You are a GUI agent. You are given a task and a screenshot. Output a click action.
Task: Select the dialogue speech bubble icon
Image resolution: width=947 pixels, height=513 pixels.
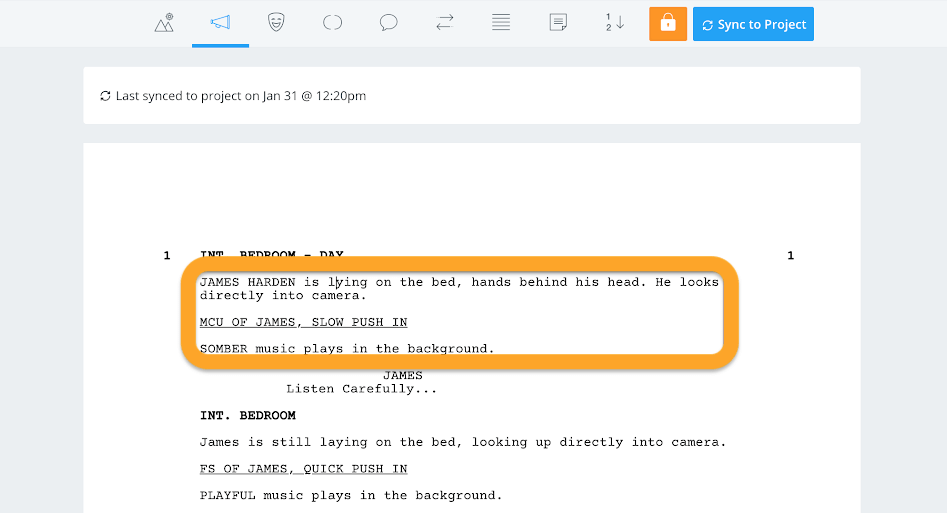tap(388, 23)
